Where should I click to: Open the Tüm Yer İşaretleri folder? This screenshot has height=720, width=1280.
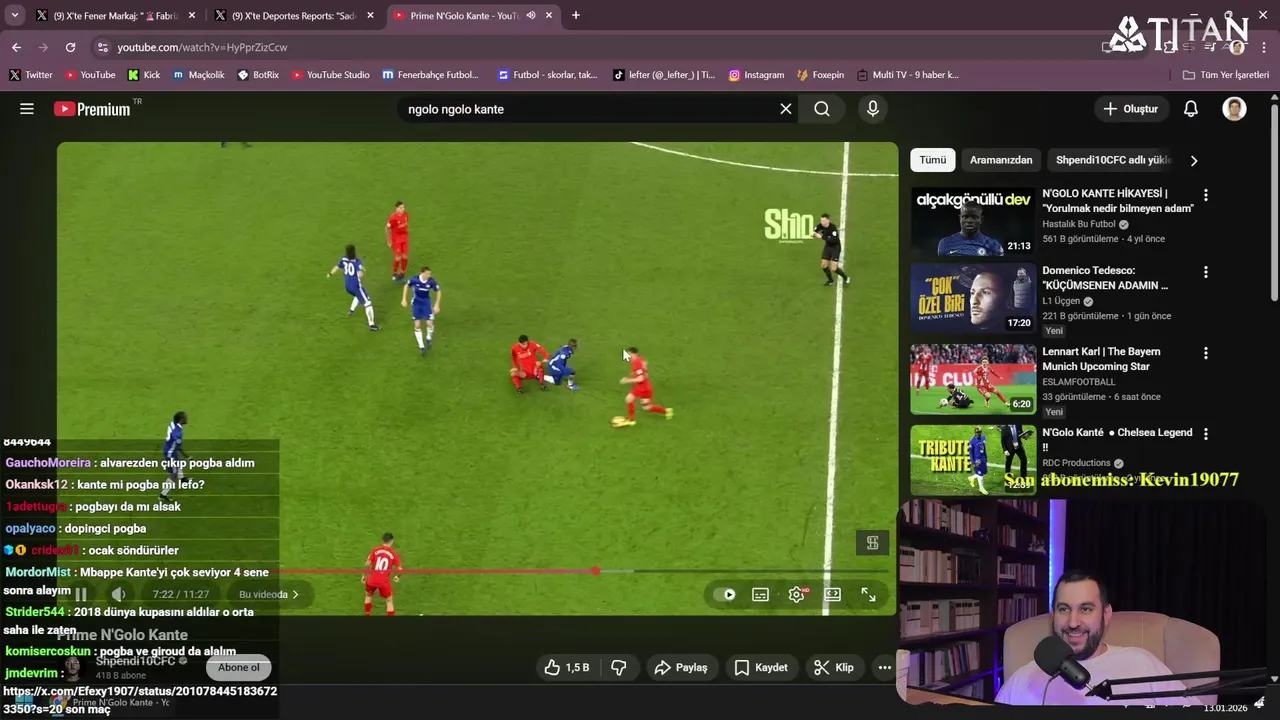click(x=1226, y=75)
